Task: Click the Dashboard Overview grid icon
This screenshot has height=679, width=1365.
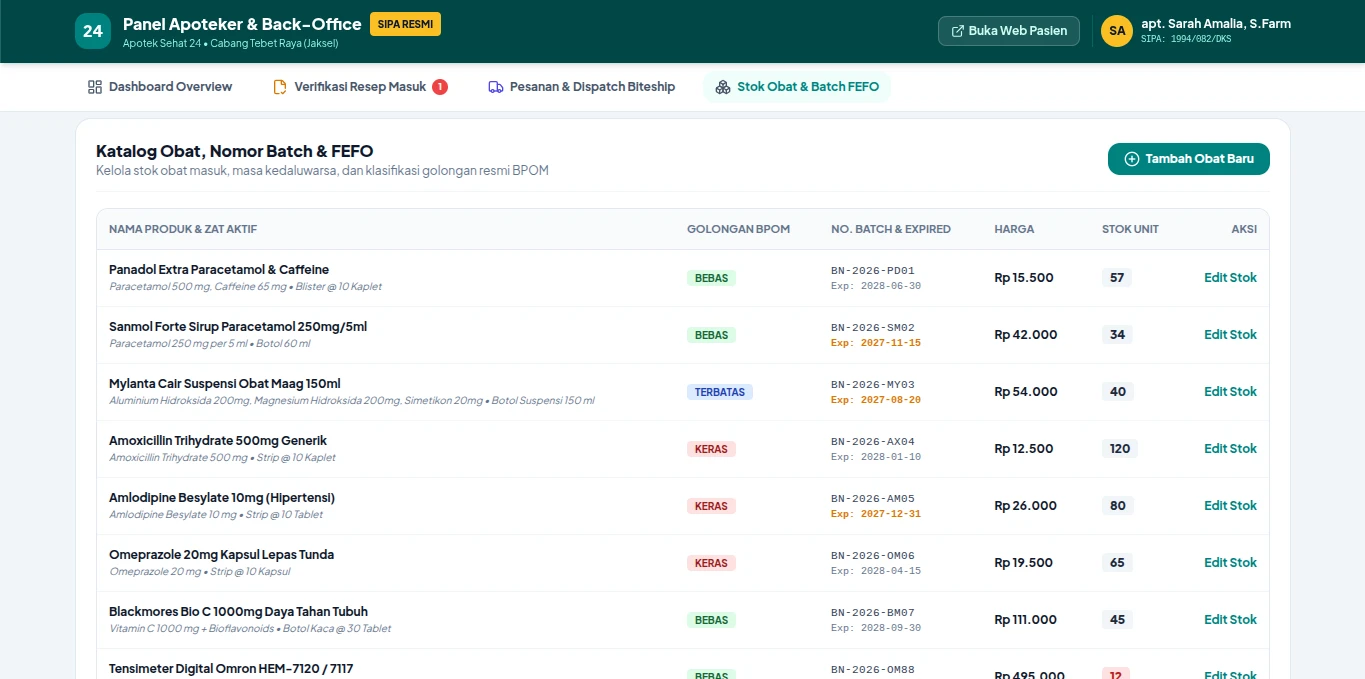Action: 95,87
